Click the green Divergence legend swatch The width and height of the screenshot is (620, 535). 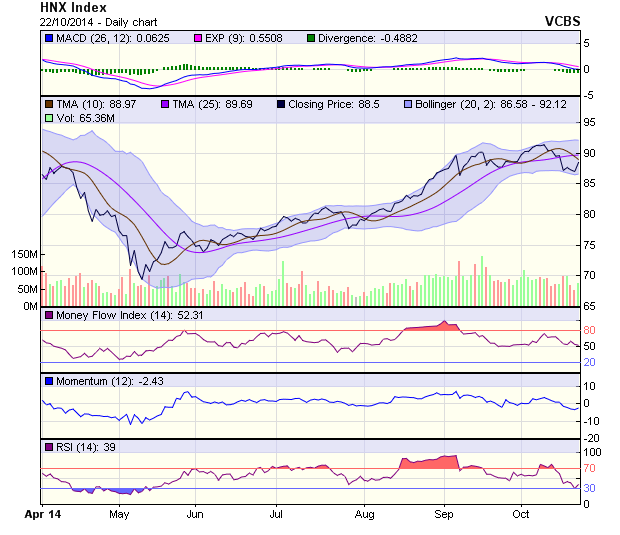(310, 38)
